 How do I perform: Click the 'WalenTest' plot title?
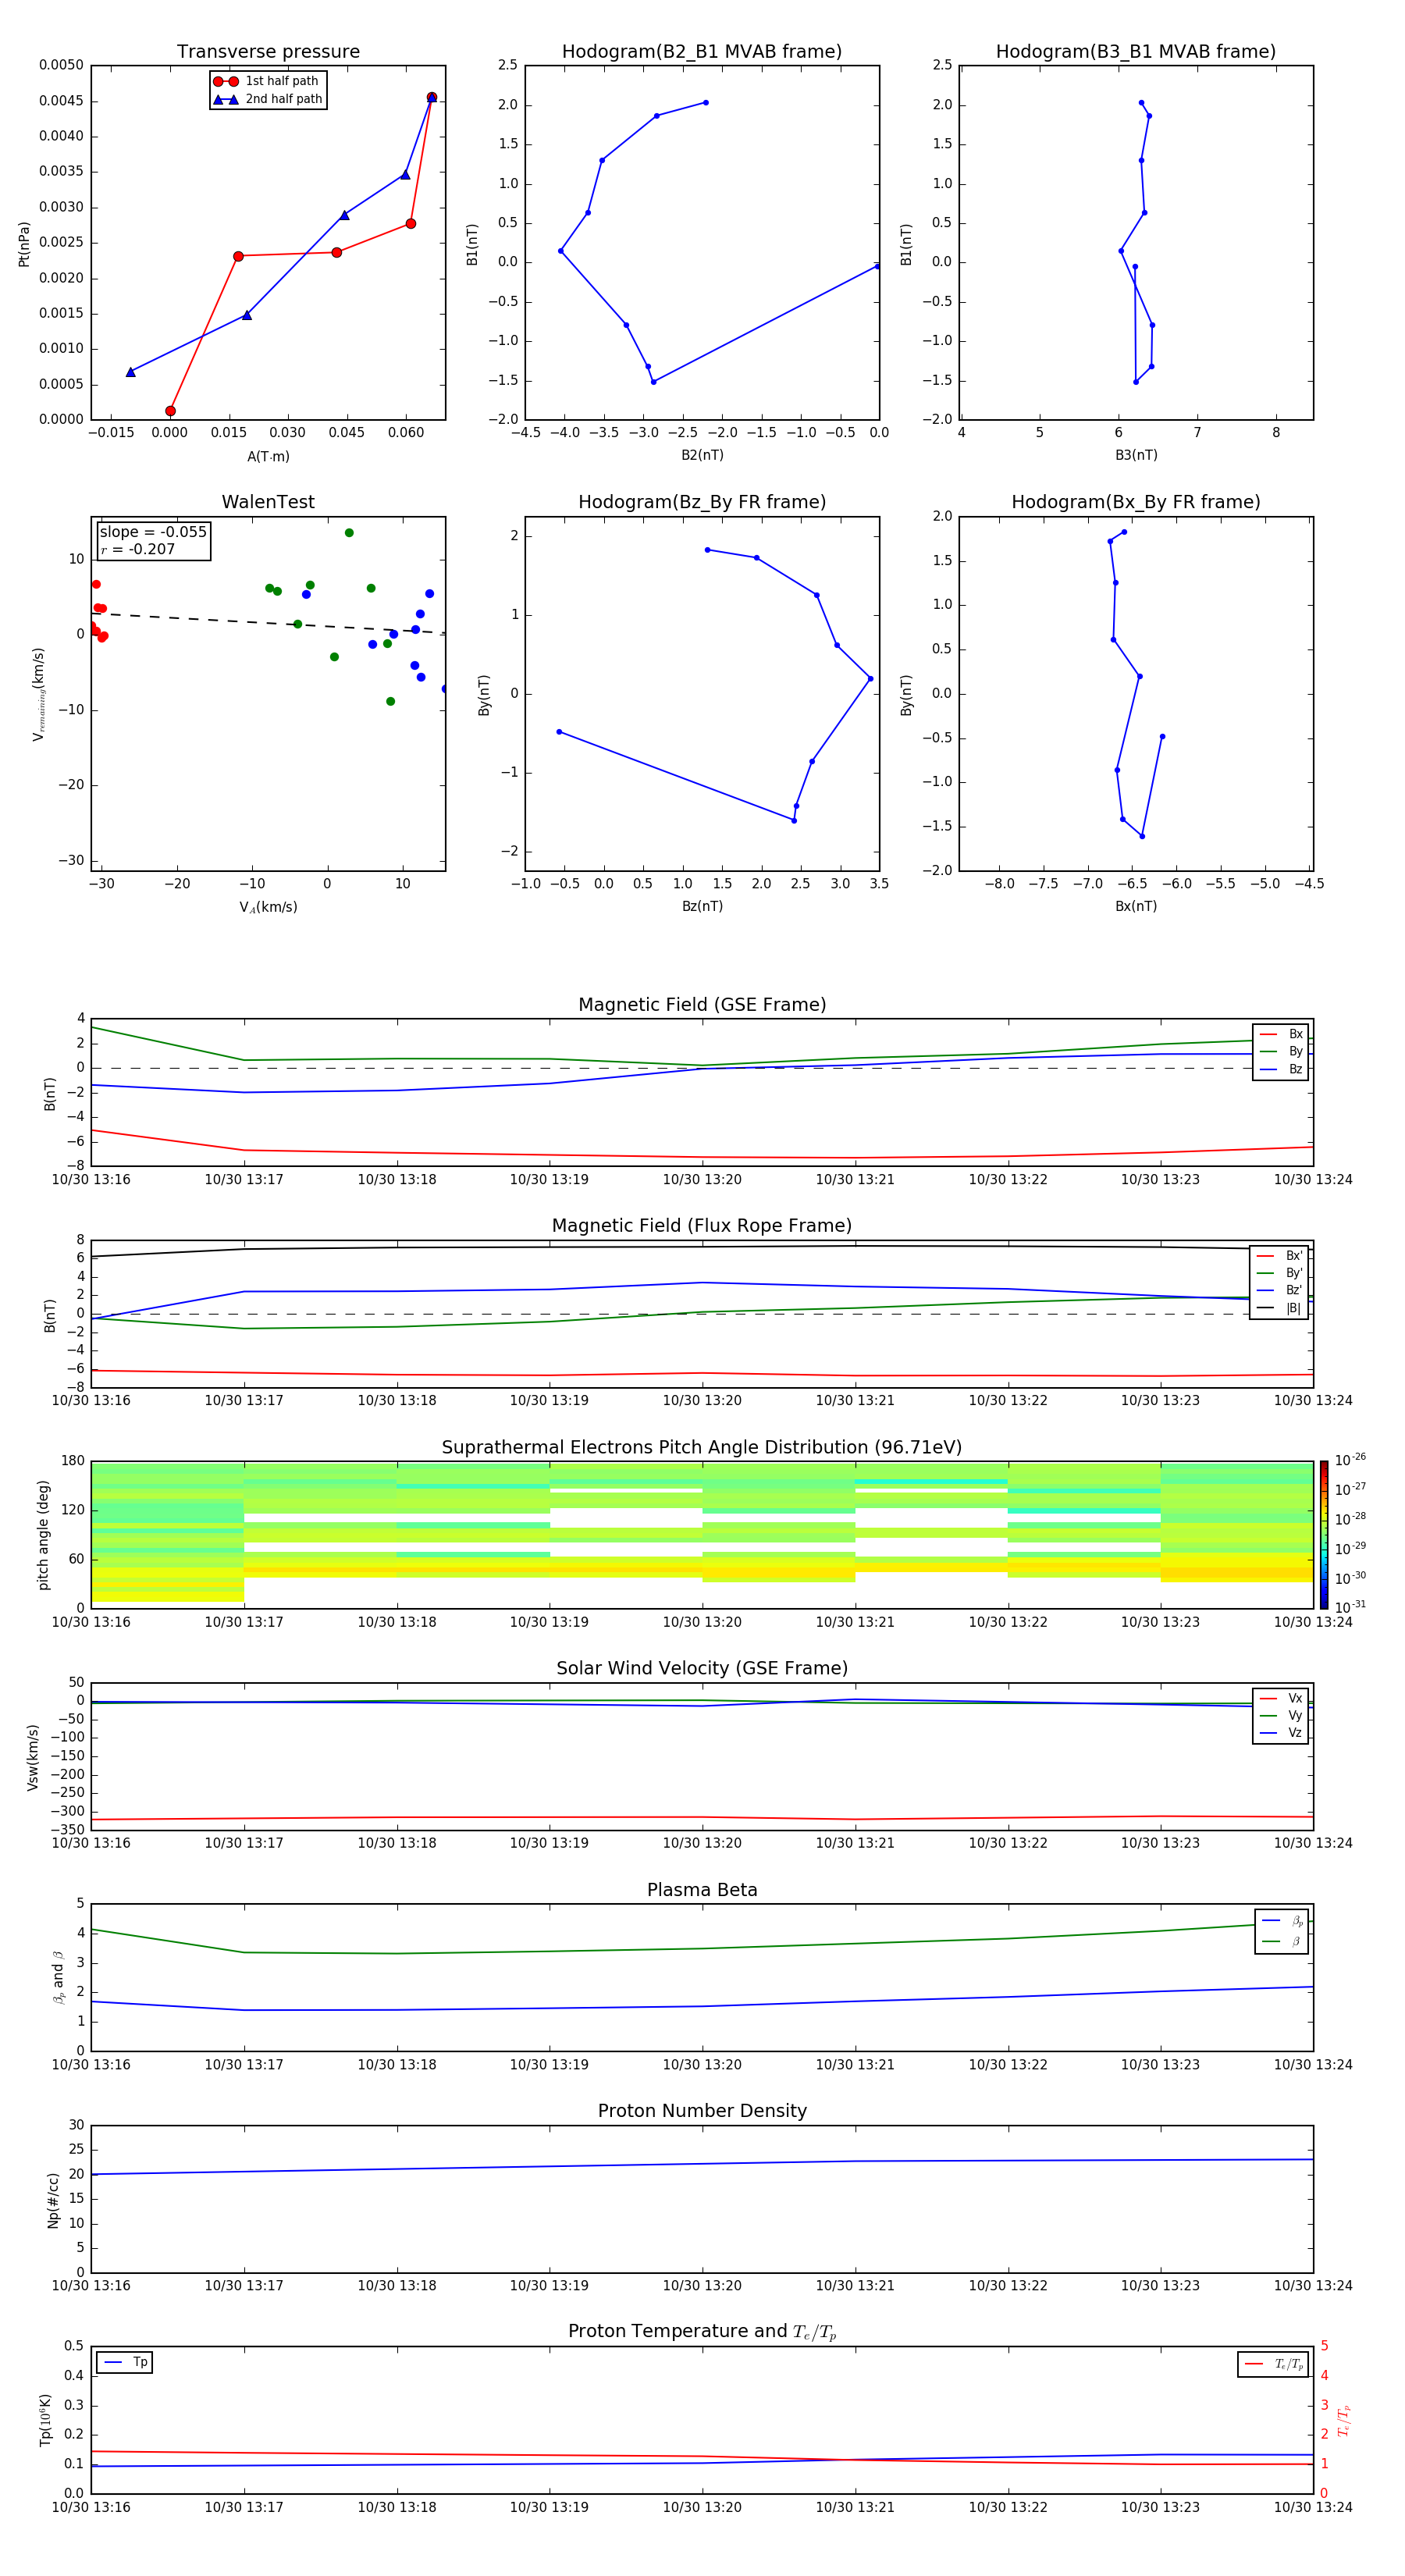(268, 502)
